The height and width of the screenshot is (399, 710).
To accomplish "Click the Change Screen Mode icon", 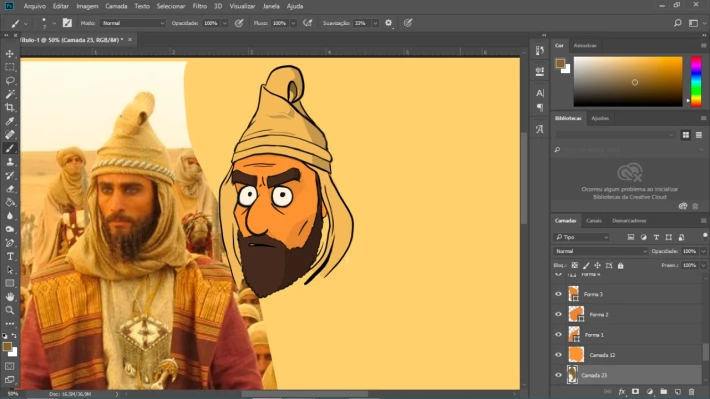I will pyautogui.click(x=10, y=380).
